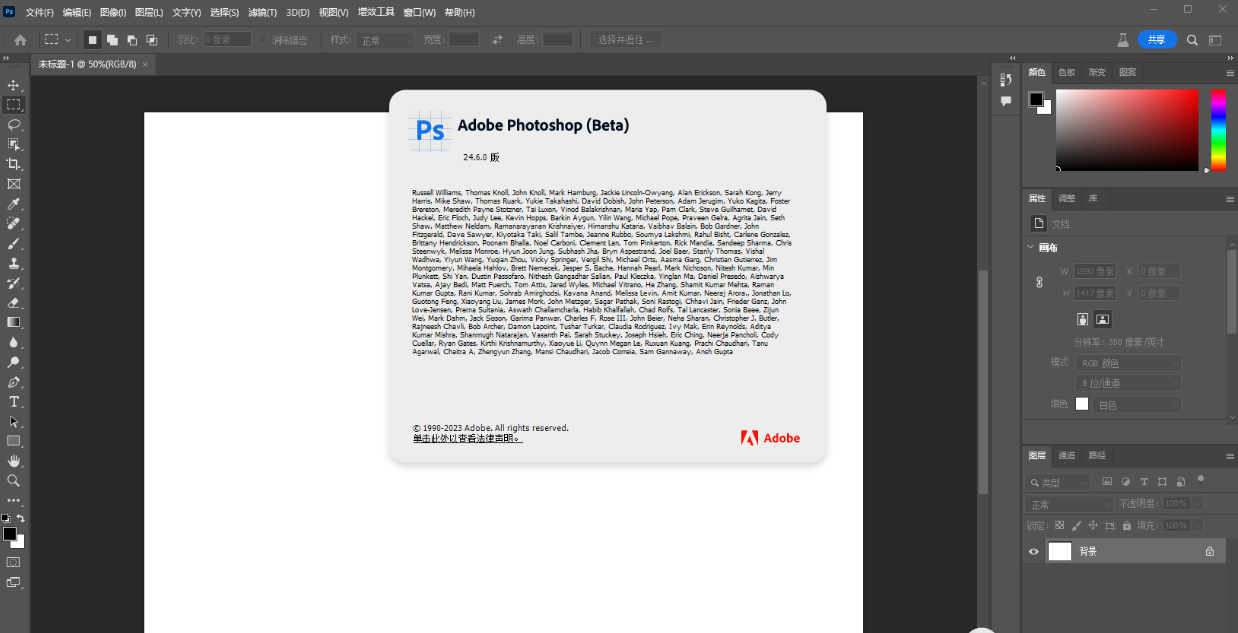Click the 共享 share button
The image size is (1238, 633).
pyautogui.click(x=1156, y=40)
